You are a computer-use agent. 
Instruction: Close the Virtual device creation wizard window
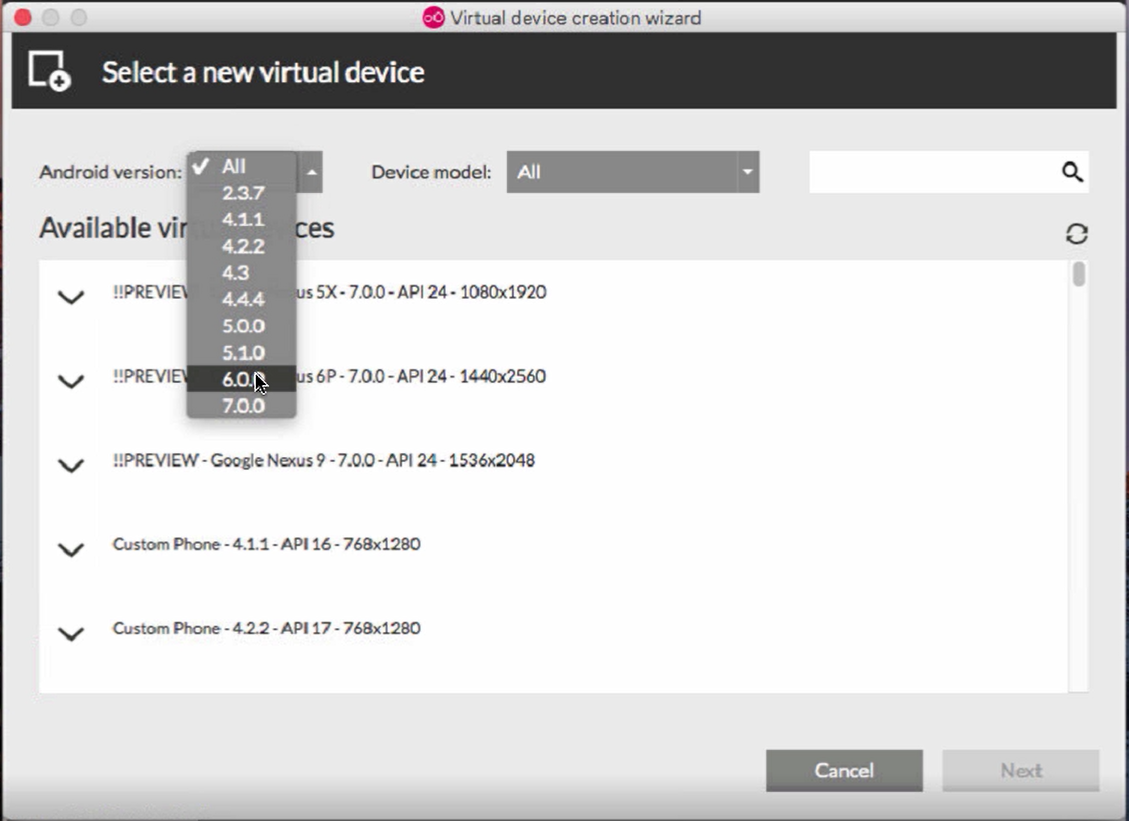(22, 17)
